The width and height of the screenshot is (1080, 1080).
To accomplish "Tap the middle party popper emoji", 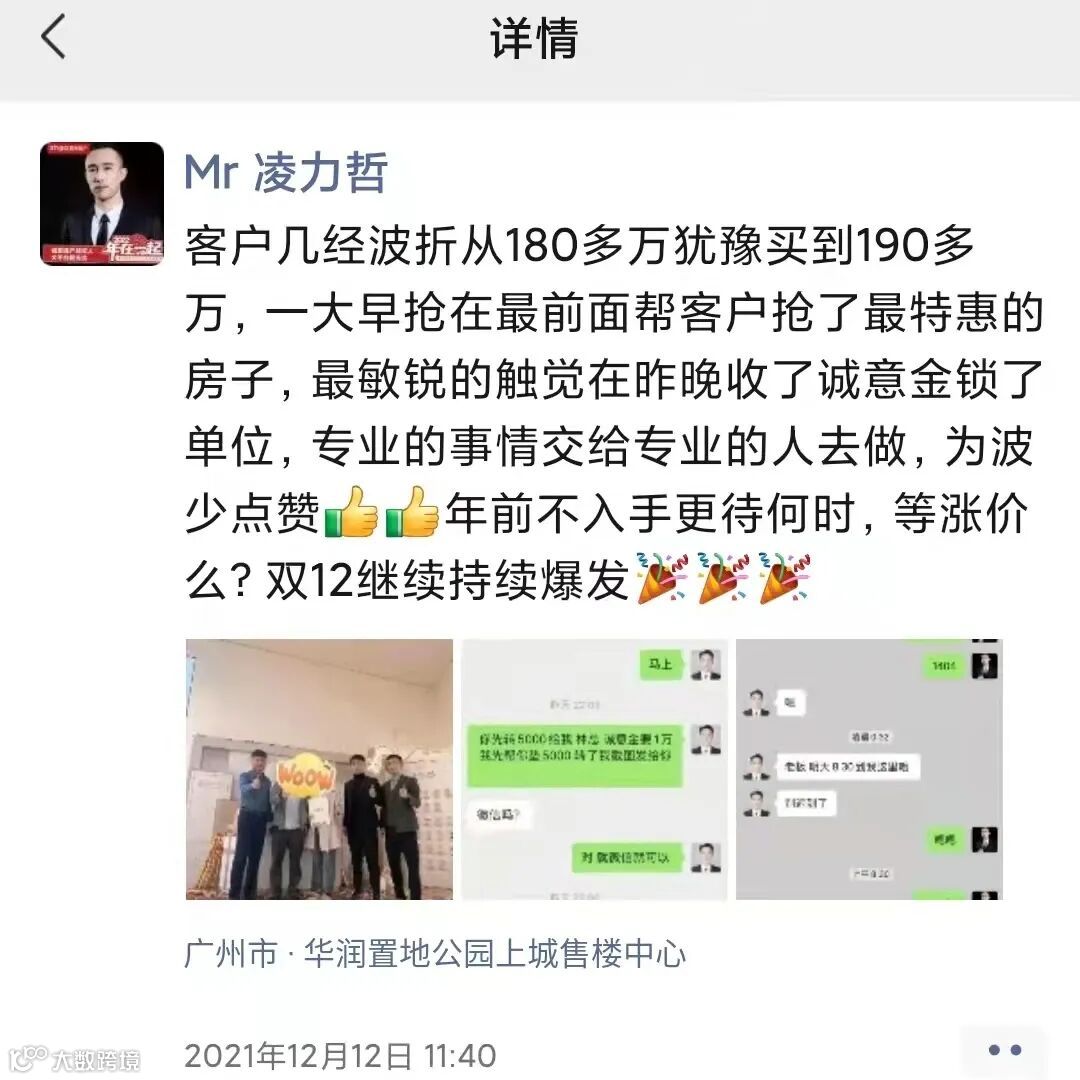I will pyautogui.click(x=723, y=578).
